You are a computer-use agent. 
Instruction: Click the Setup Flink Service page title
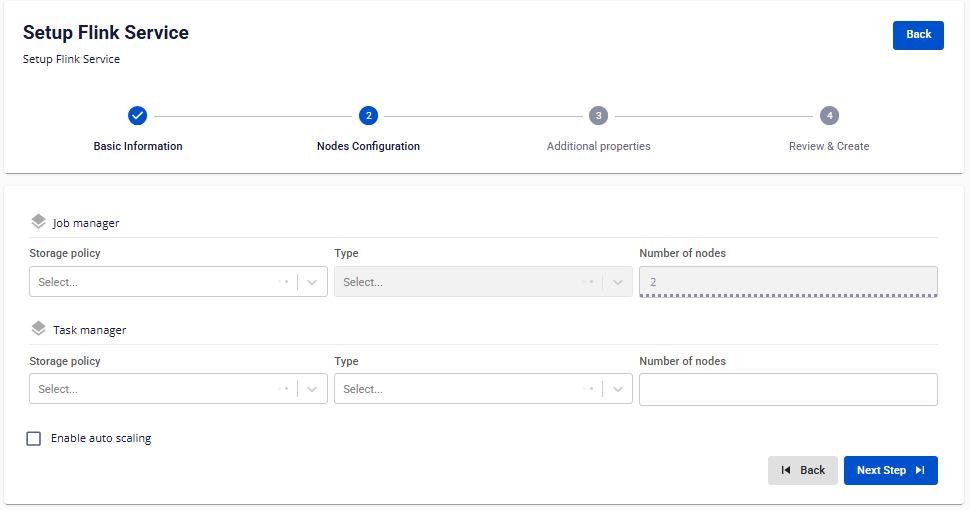106,33
